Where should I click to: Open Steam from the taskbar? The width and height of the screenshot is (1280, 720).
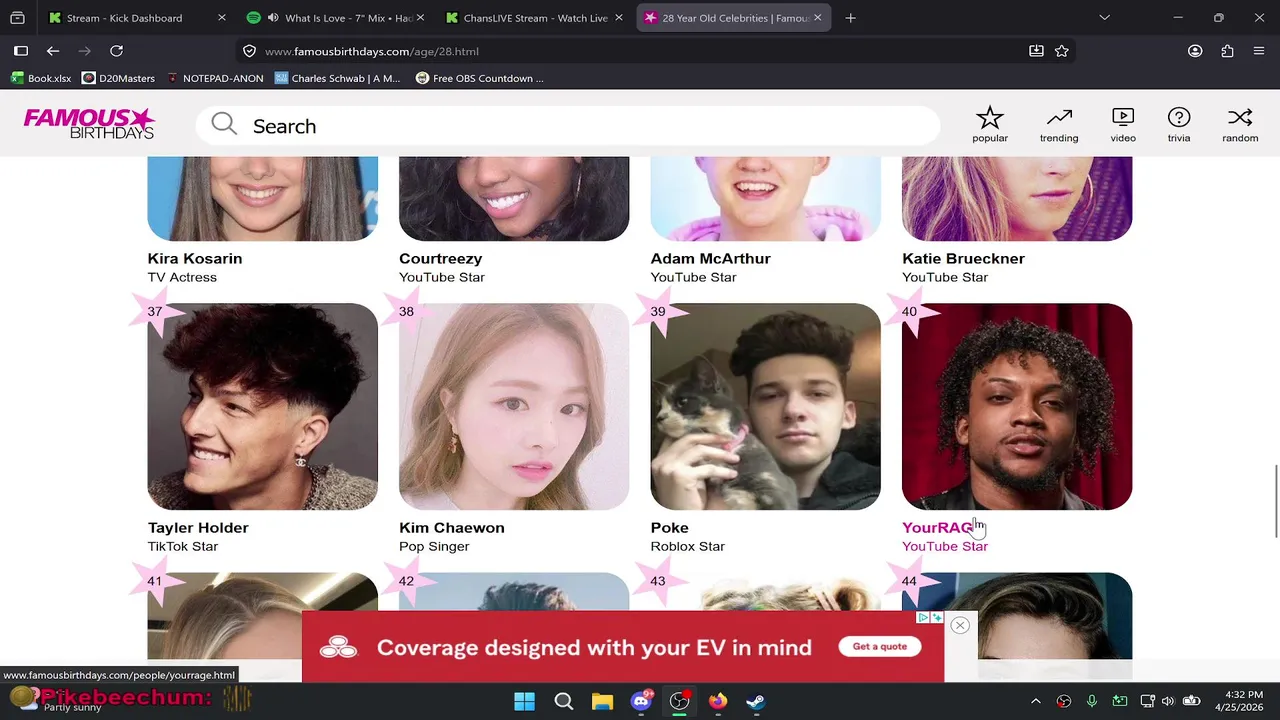click(x=756, y=701)
